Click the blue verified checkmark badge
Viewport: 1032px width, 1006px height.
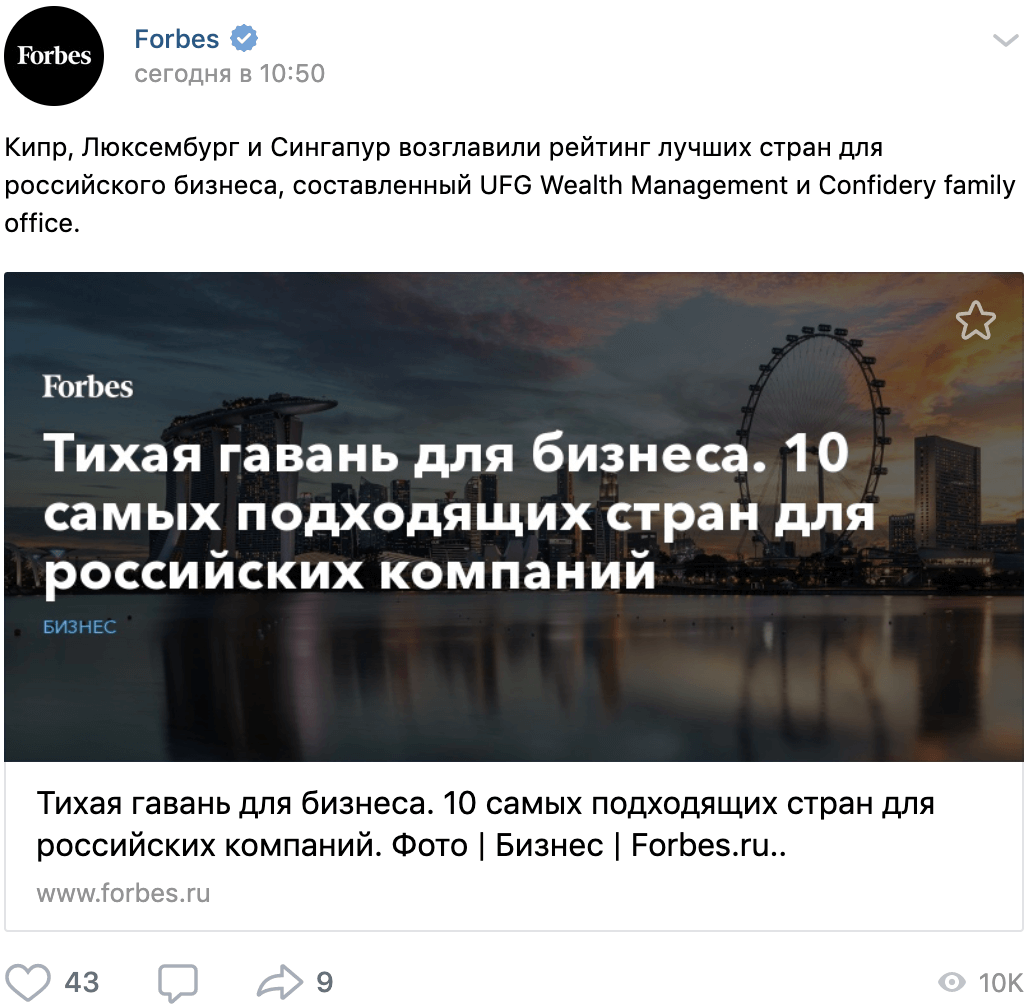(244, 39)
